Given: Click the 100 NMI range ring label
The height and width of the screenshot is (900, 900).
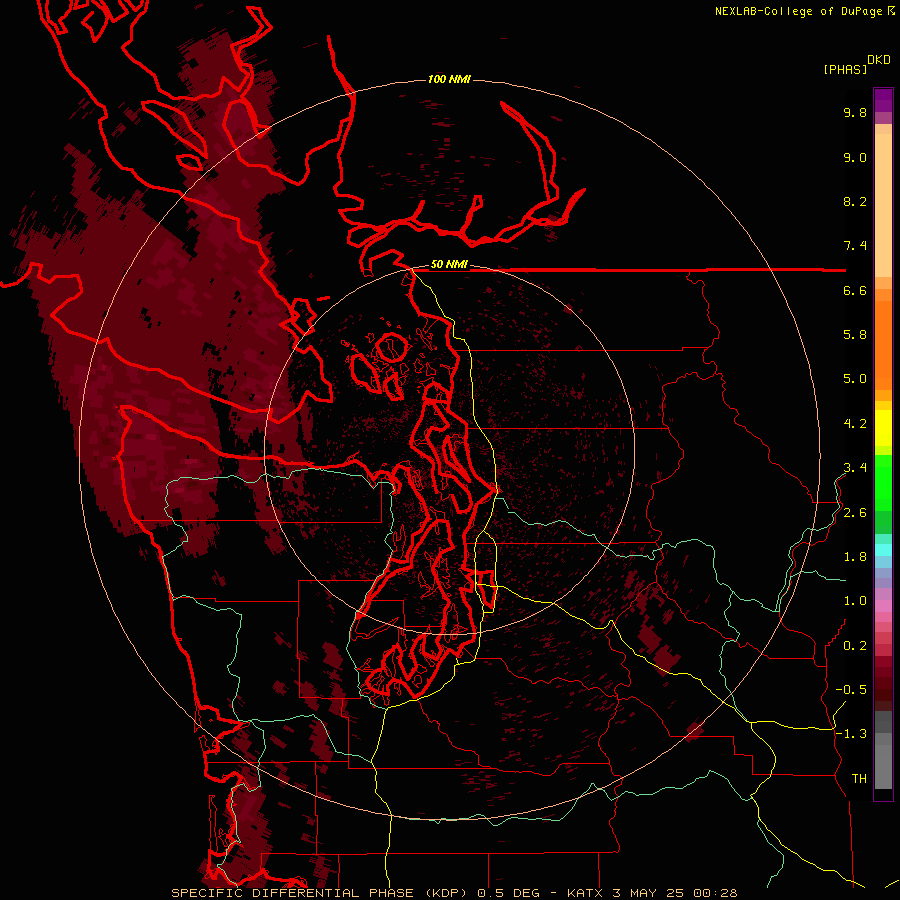Looking at the screenshot, I should click(x=449, y=79).
